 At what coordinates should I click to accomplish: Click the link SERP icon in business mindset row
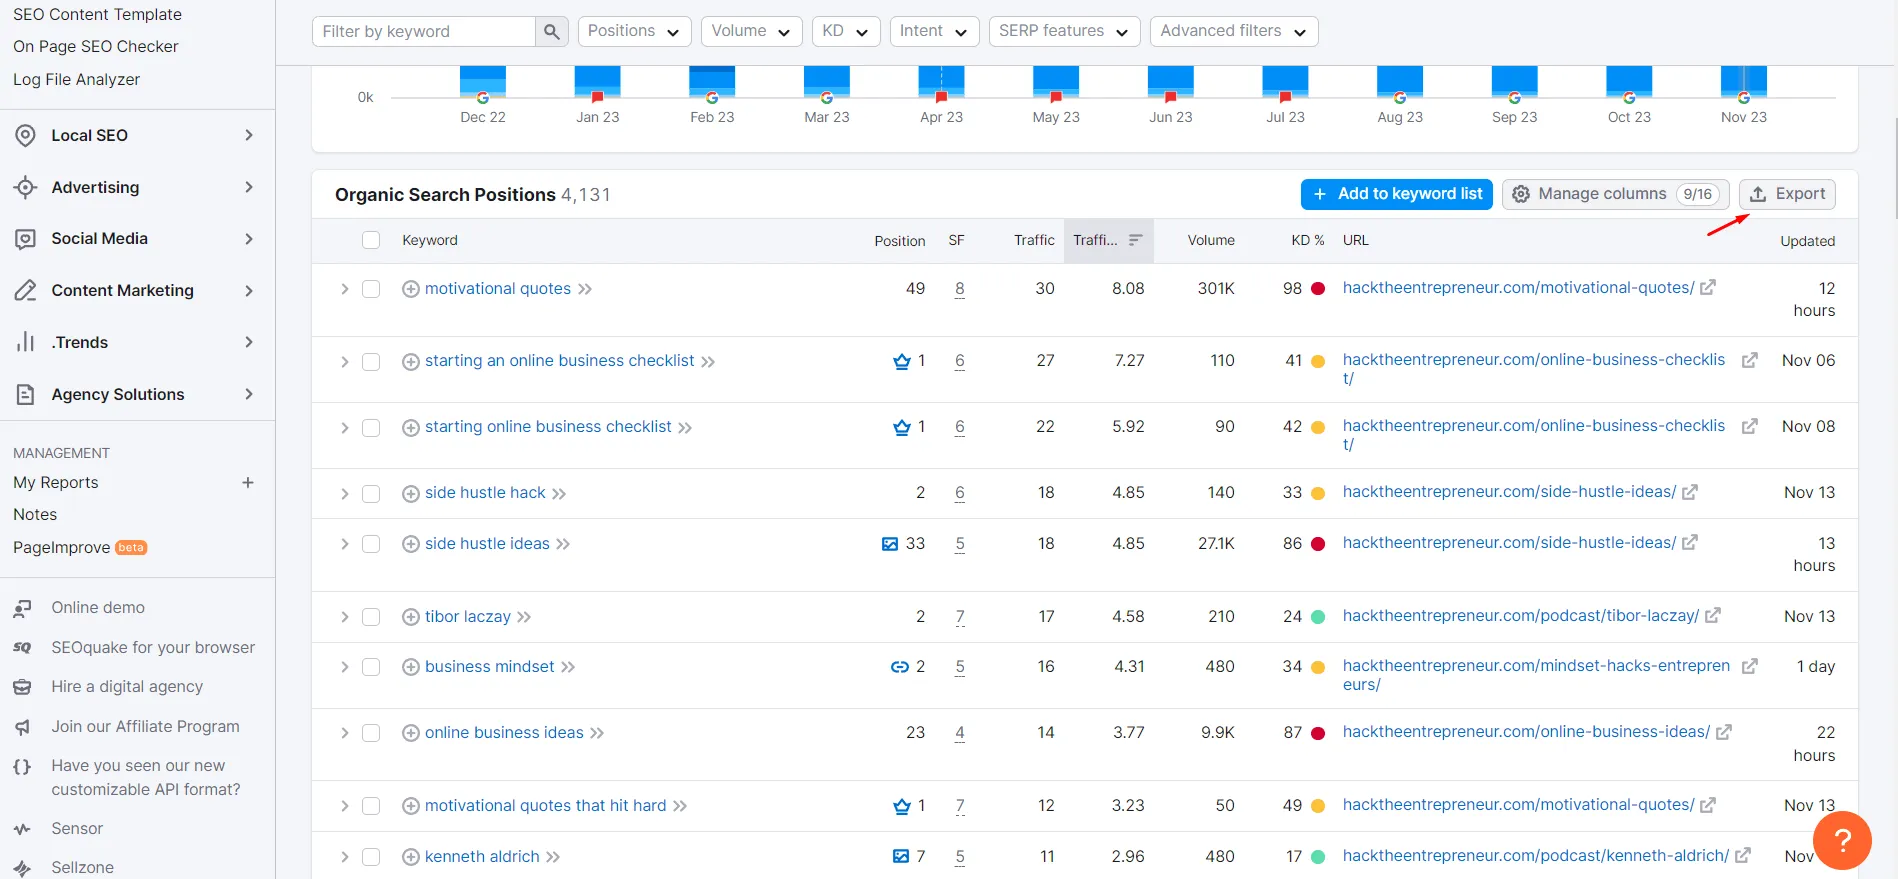[900, 667]
